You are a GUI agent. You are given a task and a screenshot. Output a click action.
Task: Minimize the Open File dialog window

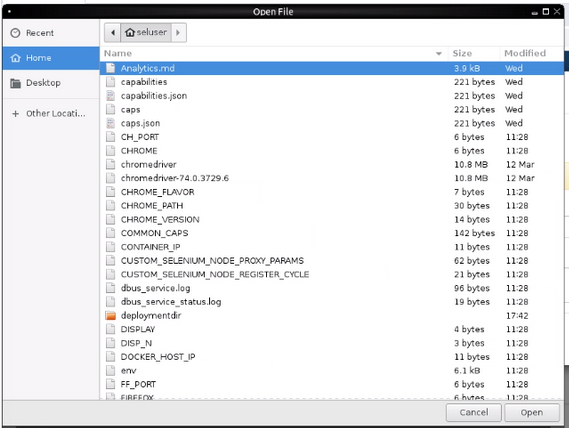(x=534, y=13)
